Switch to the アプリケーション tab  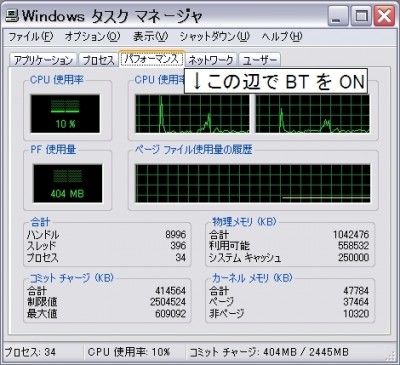(43, 60)
